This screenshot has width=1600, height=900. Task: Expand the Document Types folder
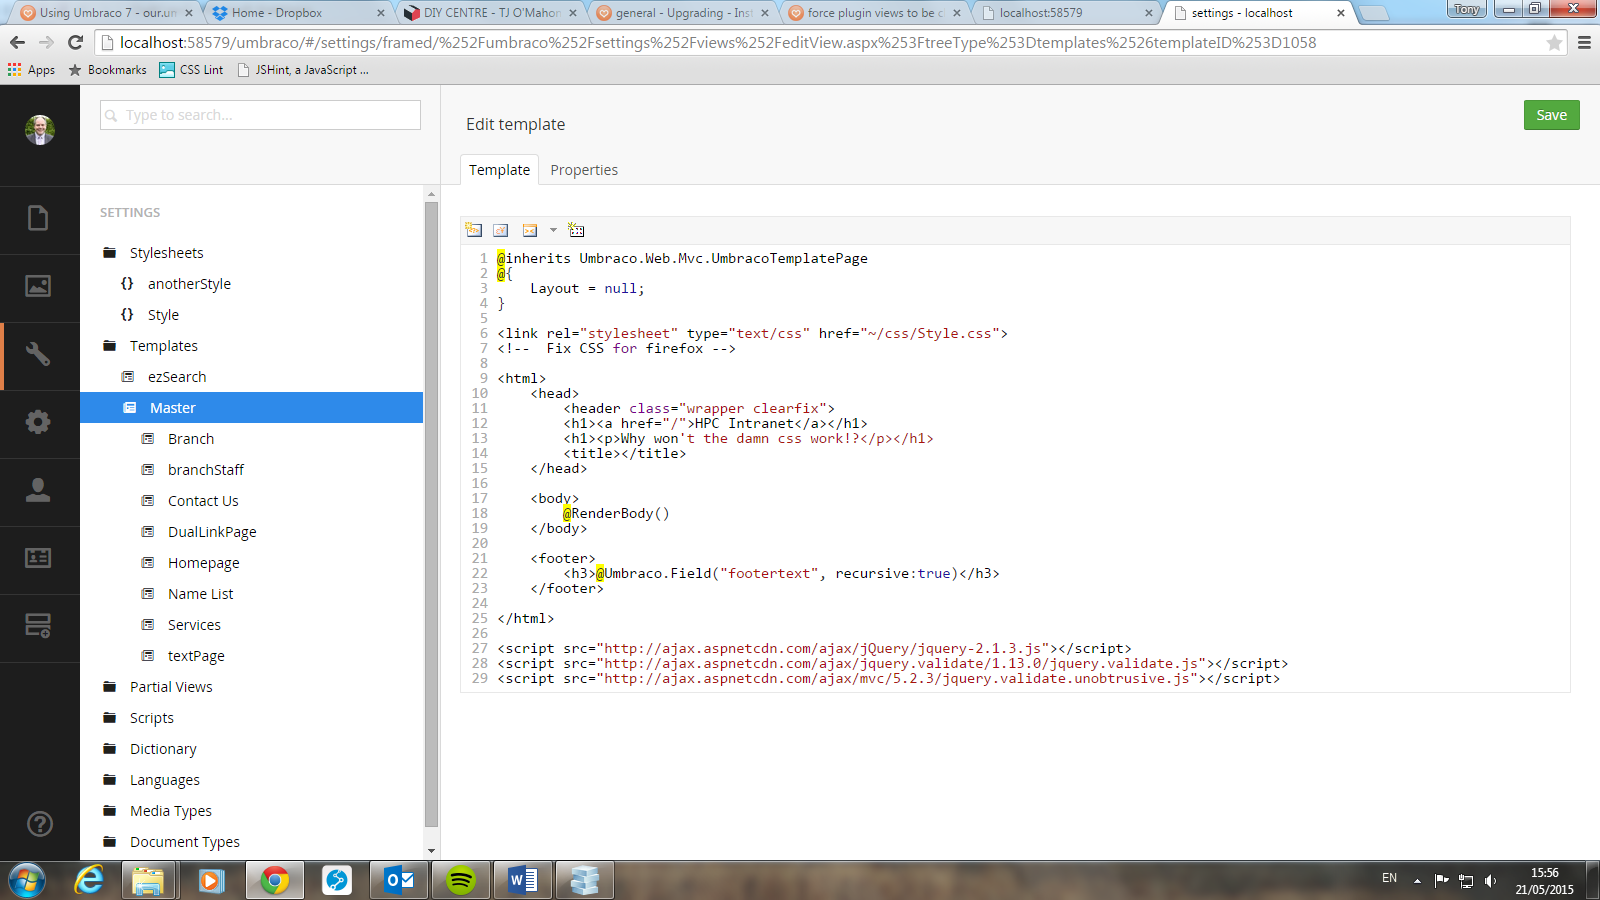185,842
